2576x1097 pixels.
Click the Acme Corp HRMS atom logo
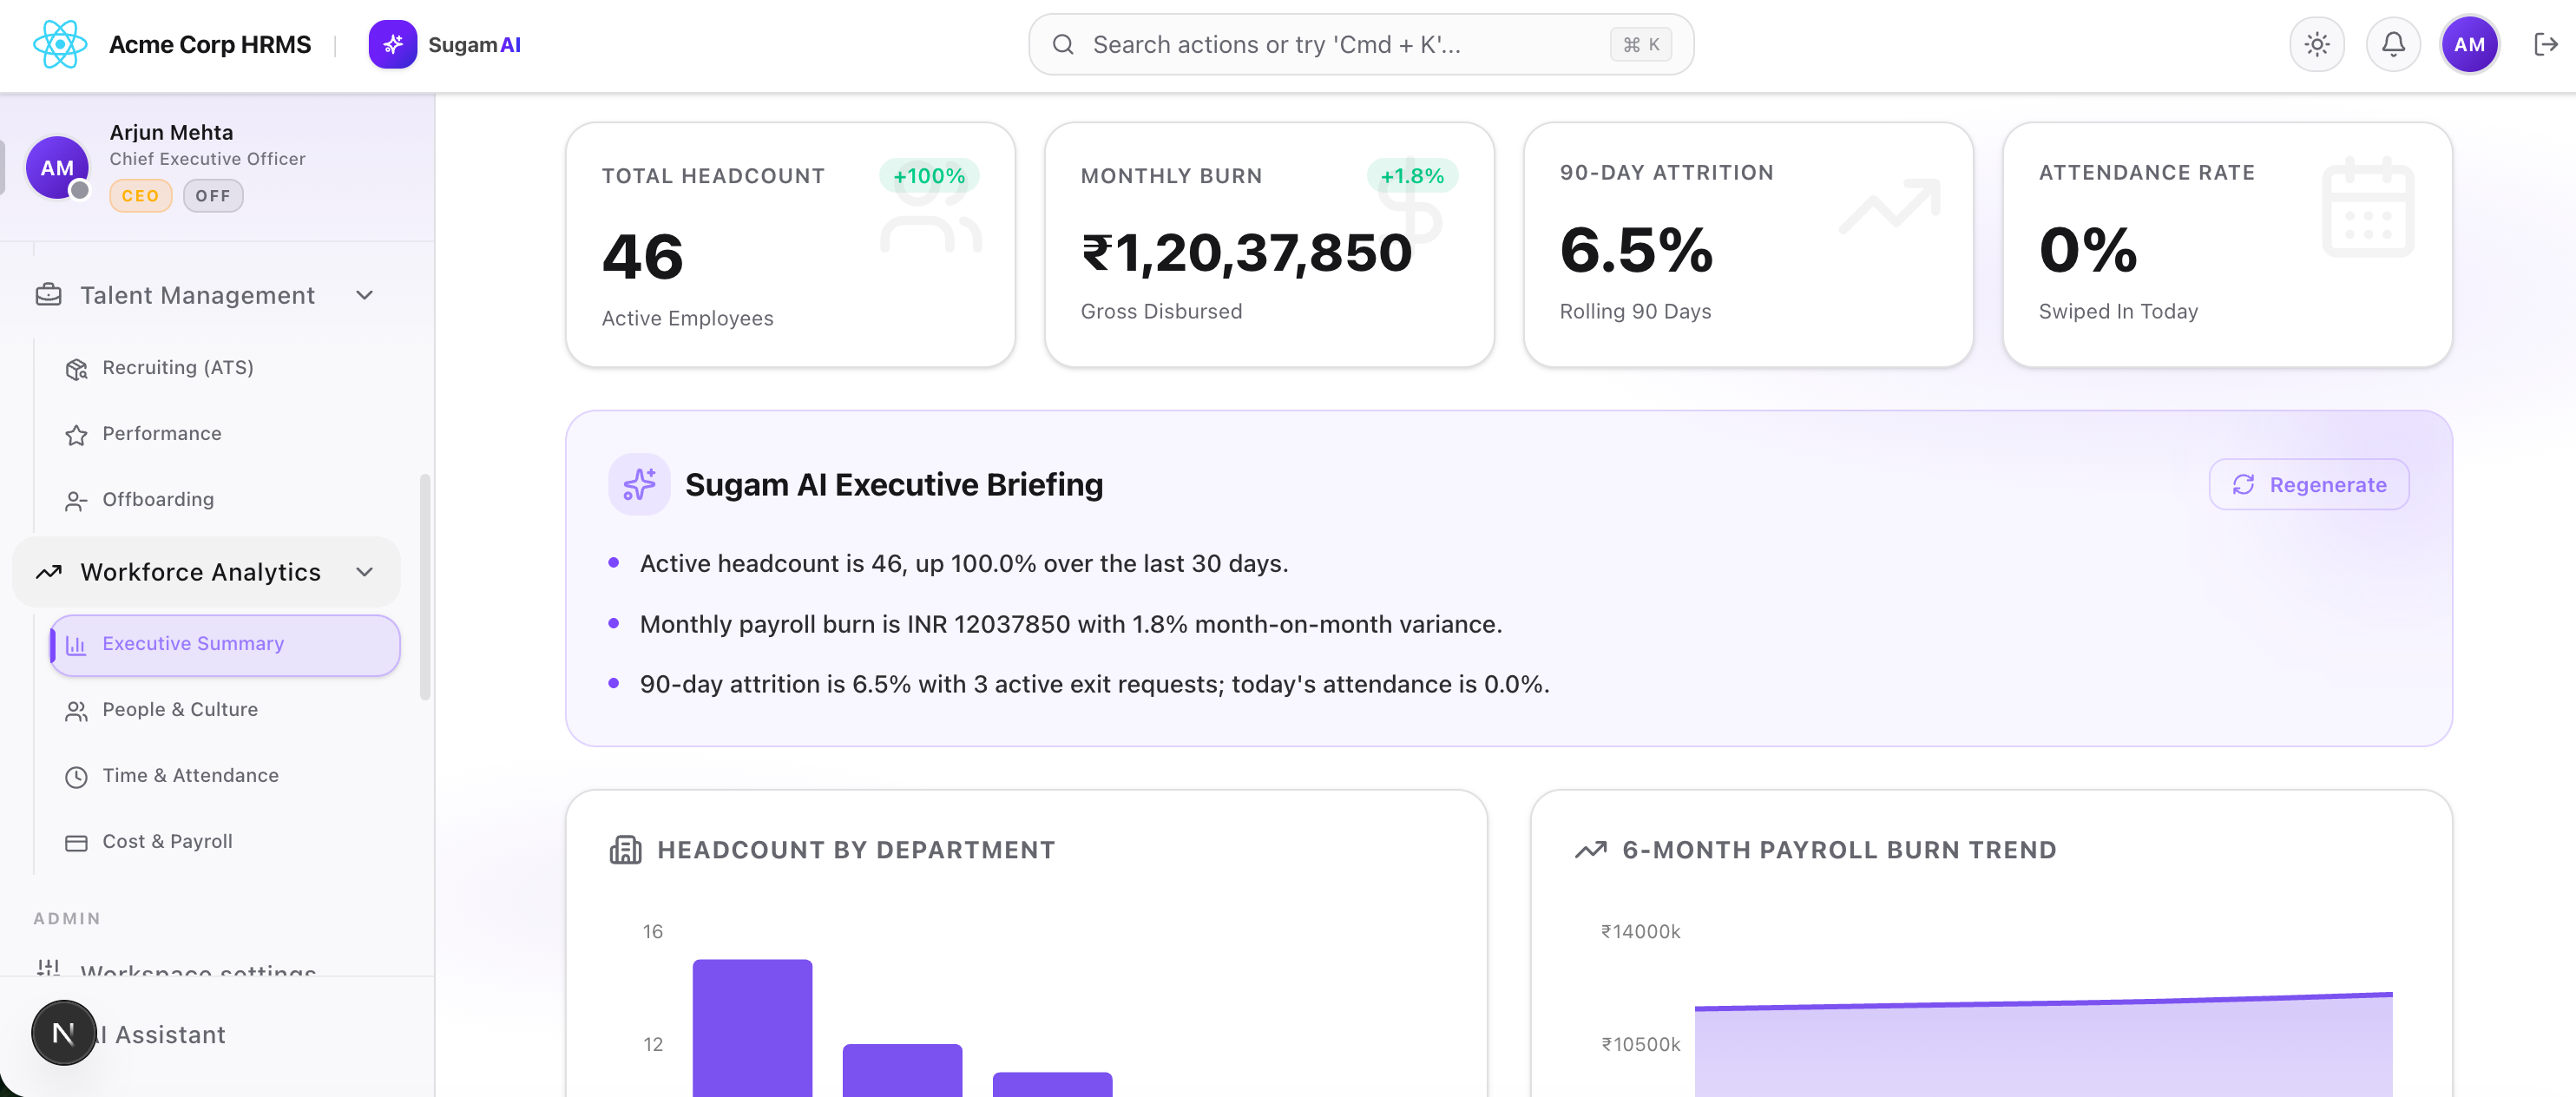click(60, 44)
